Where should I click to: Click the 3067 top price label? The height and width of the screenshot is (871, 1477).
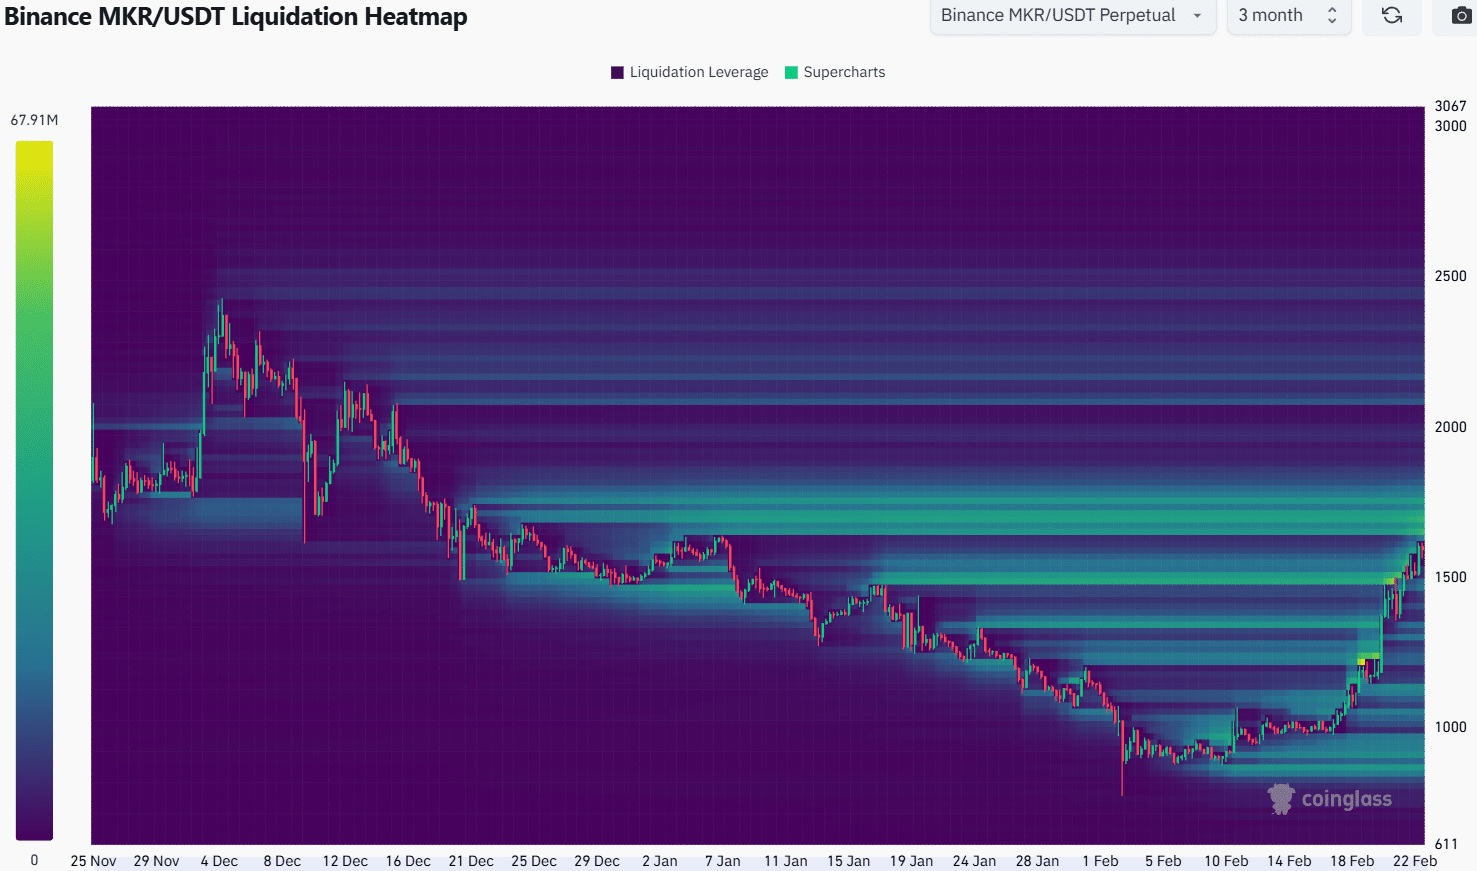click(x=1450, y=106)
